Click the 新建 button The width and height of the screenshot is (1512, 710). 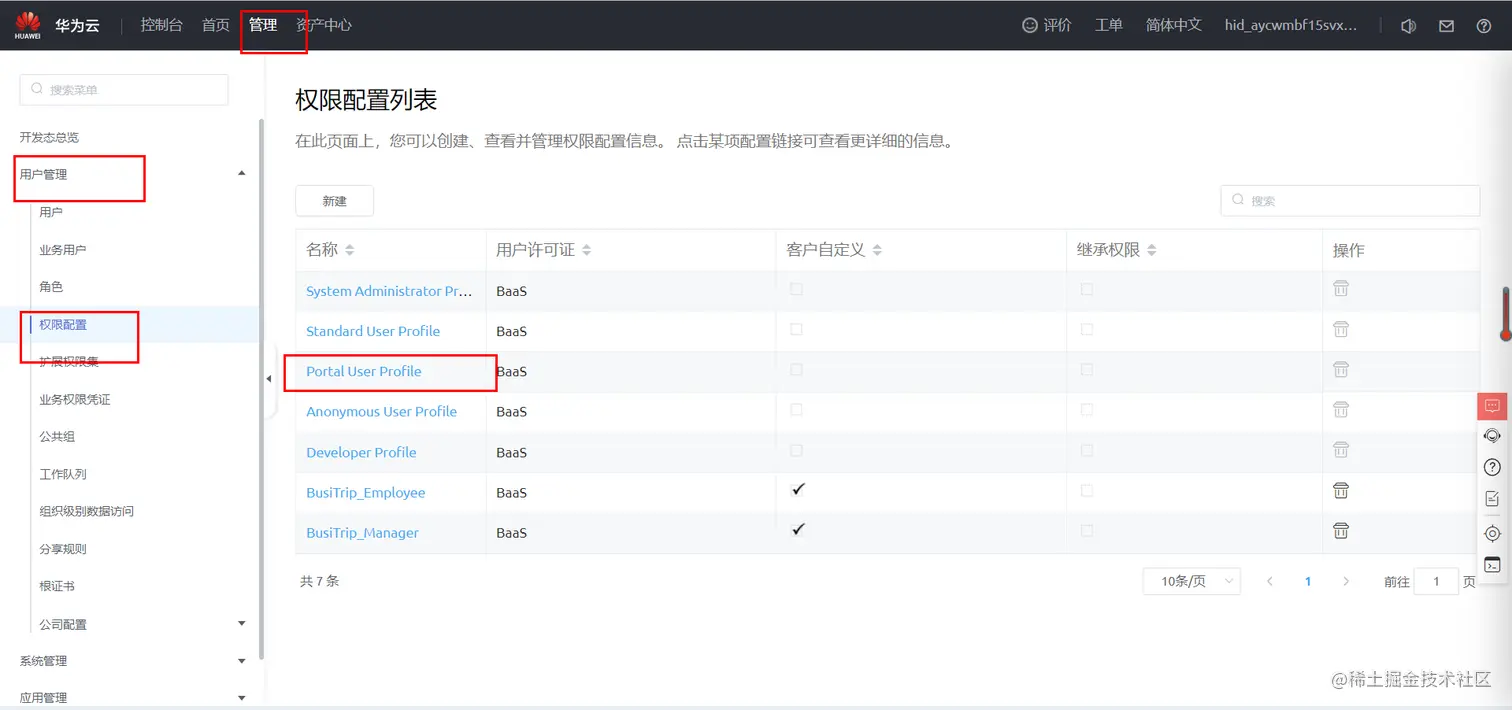click(x=334, y=201)
